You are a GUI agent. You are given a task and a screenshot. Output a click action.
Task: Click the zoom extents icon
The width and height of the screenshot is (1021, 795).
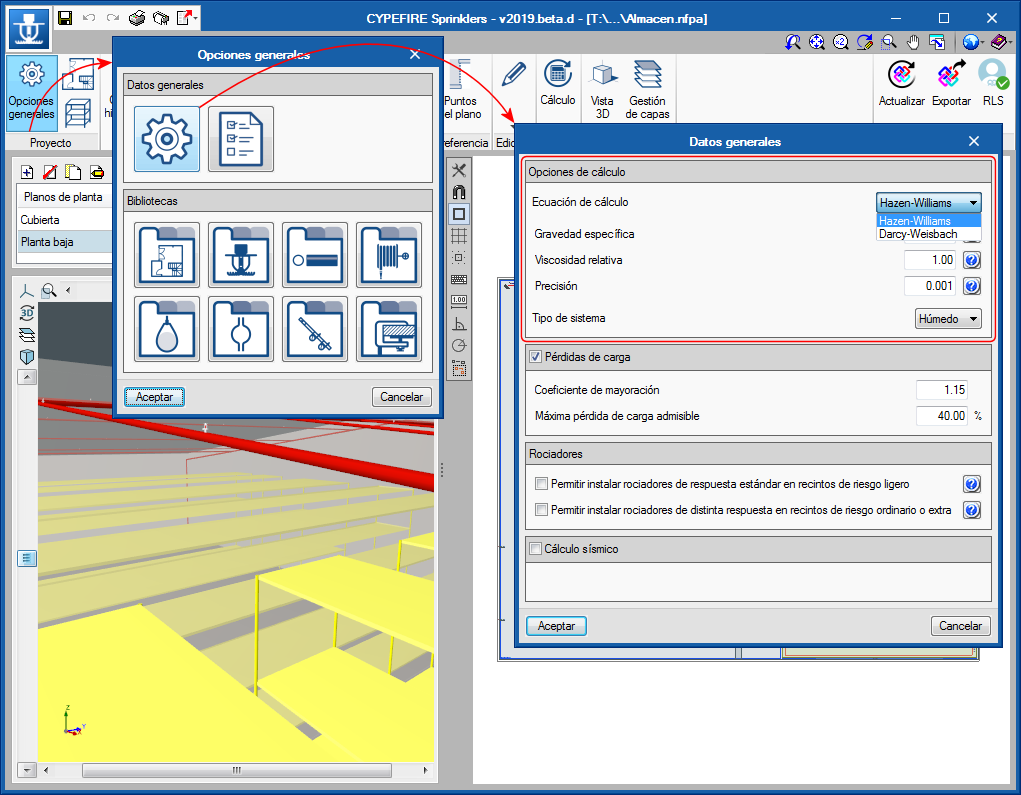point(817,42)
